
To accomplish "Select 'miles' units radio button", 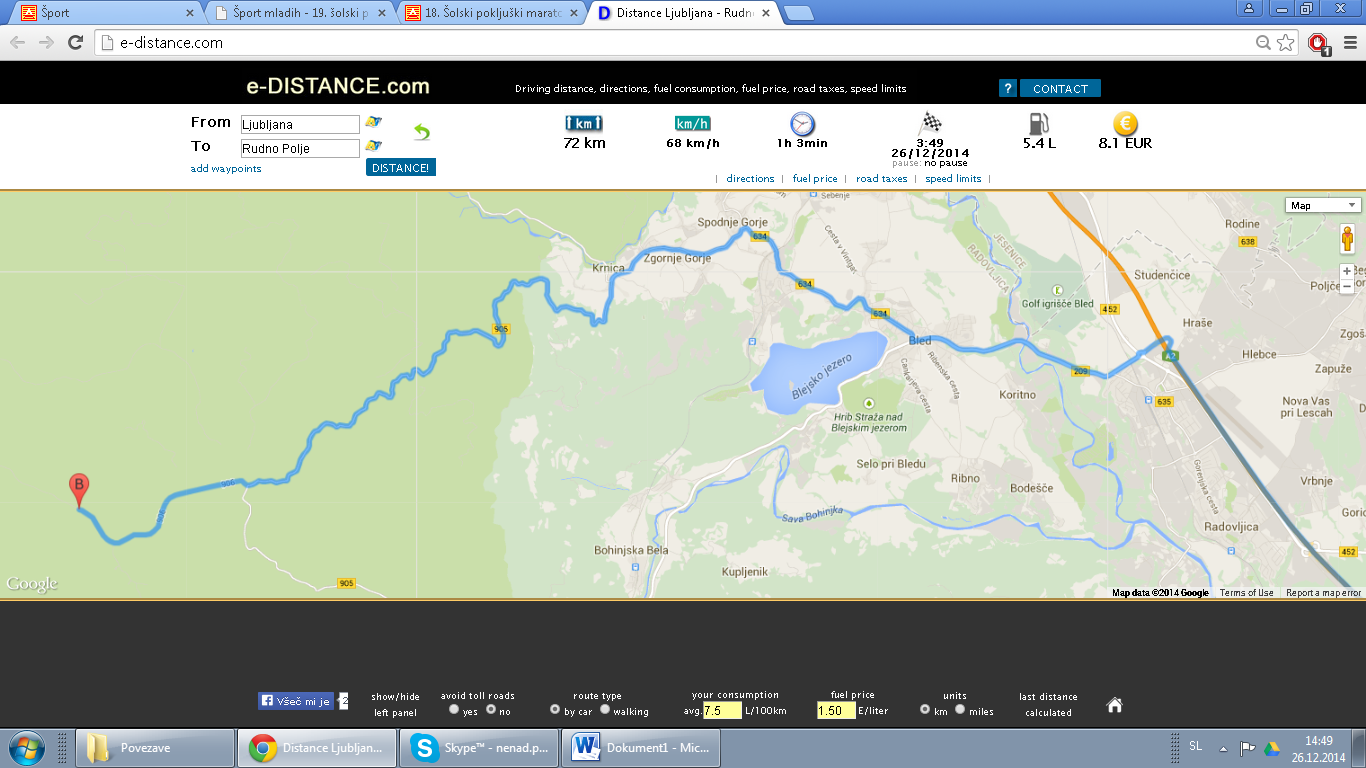I will [960, 710].
